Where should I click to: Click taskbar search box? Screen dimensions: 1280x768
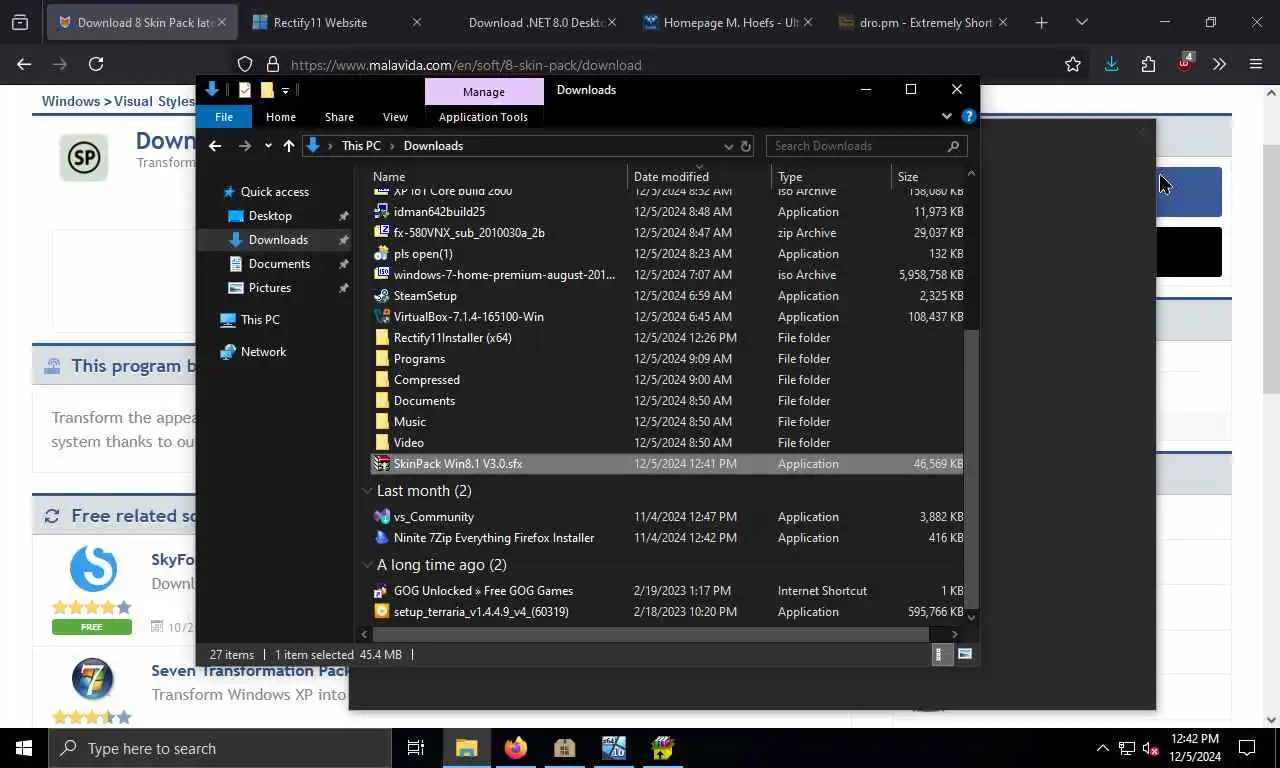(x=220, y=748)
